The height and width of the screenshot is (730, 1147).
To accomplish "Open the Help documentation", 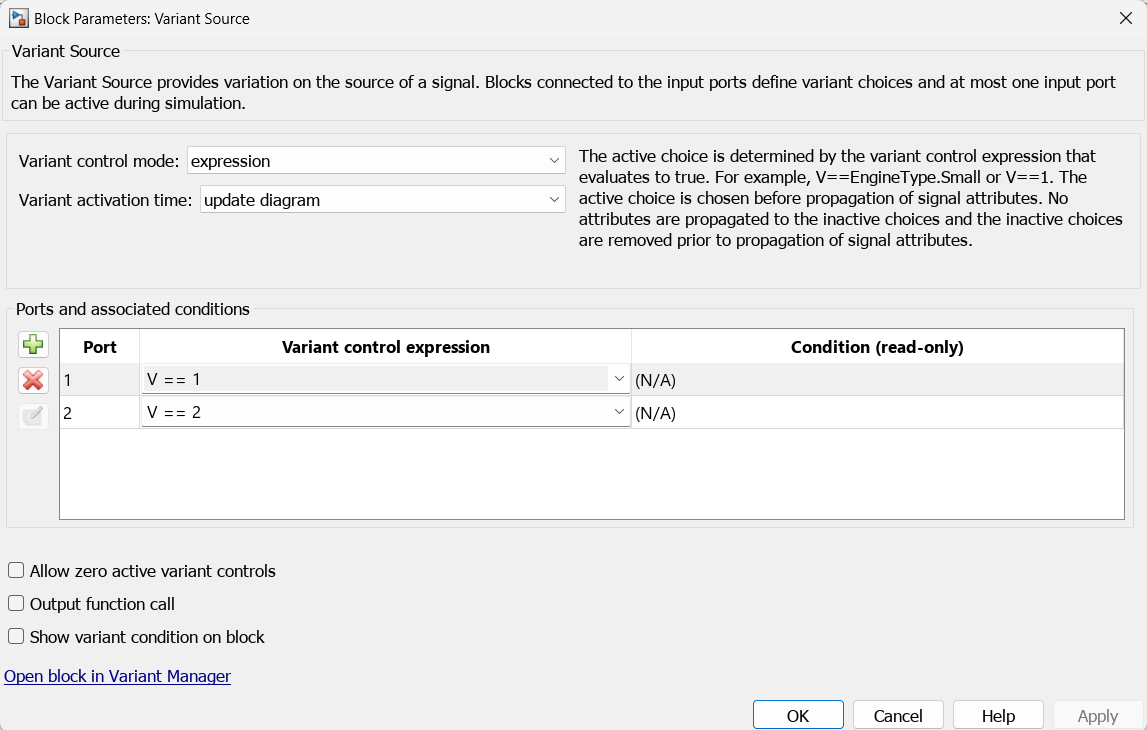I will click(x=997, y=714).
